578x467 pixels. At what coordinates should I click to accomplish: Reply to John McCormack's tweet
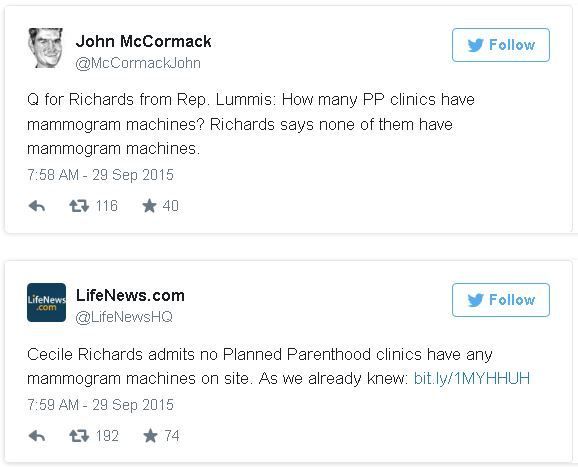click(x=37, y=206)
